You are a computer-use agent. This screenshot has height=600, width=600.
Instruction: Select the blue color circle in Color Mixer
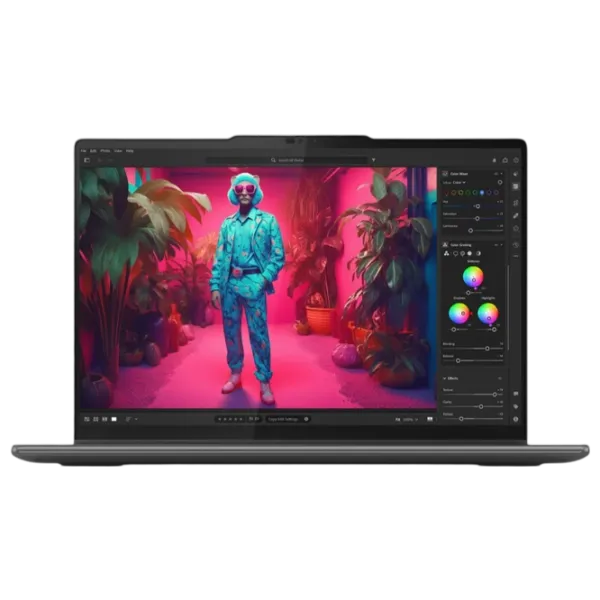(481, 192)
